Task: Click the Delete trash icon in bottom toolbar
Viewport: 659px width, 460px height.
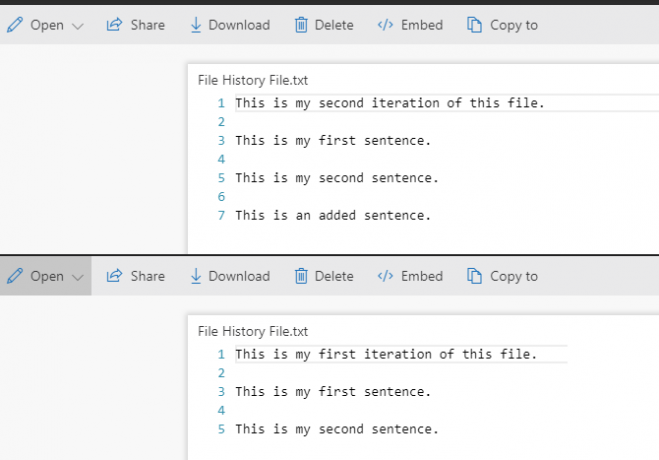Action: click(301, 276)
